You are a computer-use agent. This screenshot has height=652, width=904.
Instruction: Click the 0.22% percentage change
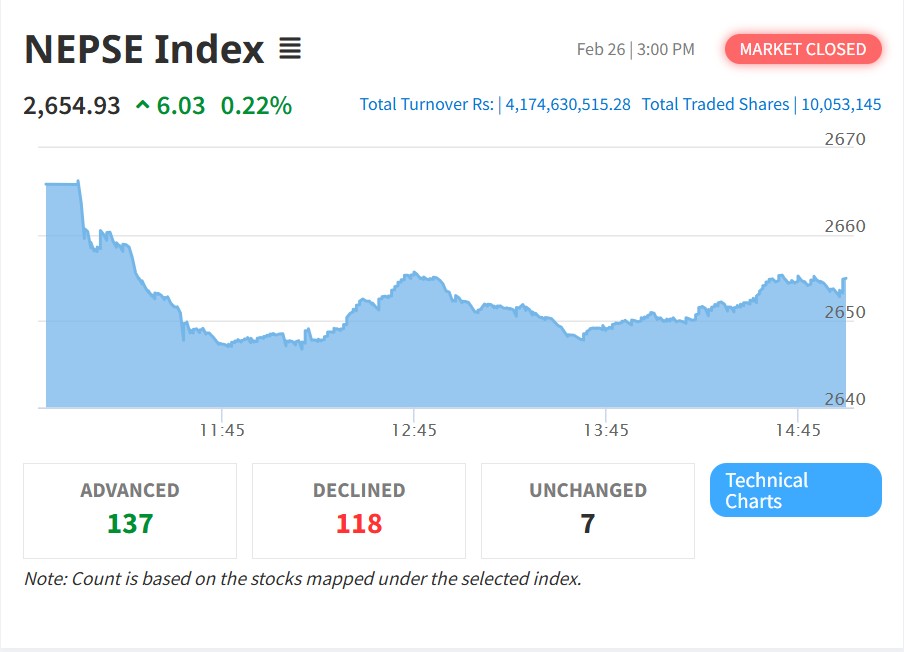coord(256,105)
